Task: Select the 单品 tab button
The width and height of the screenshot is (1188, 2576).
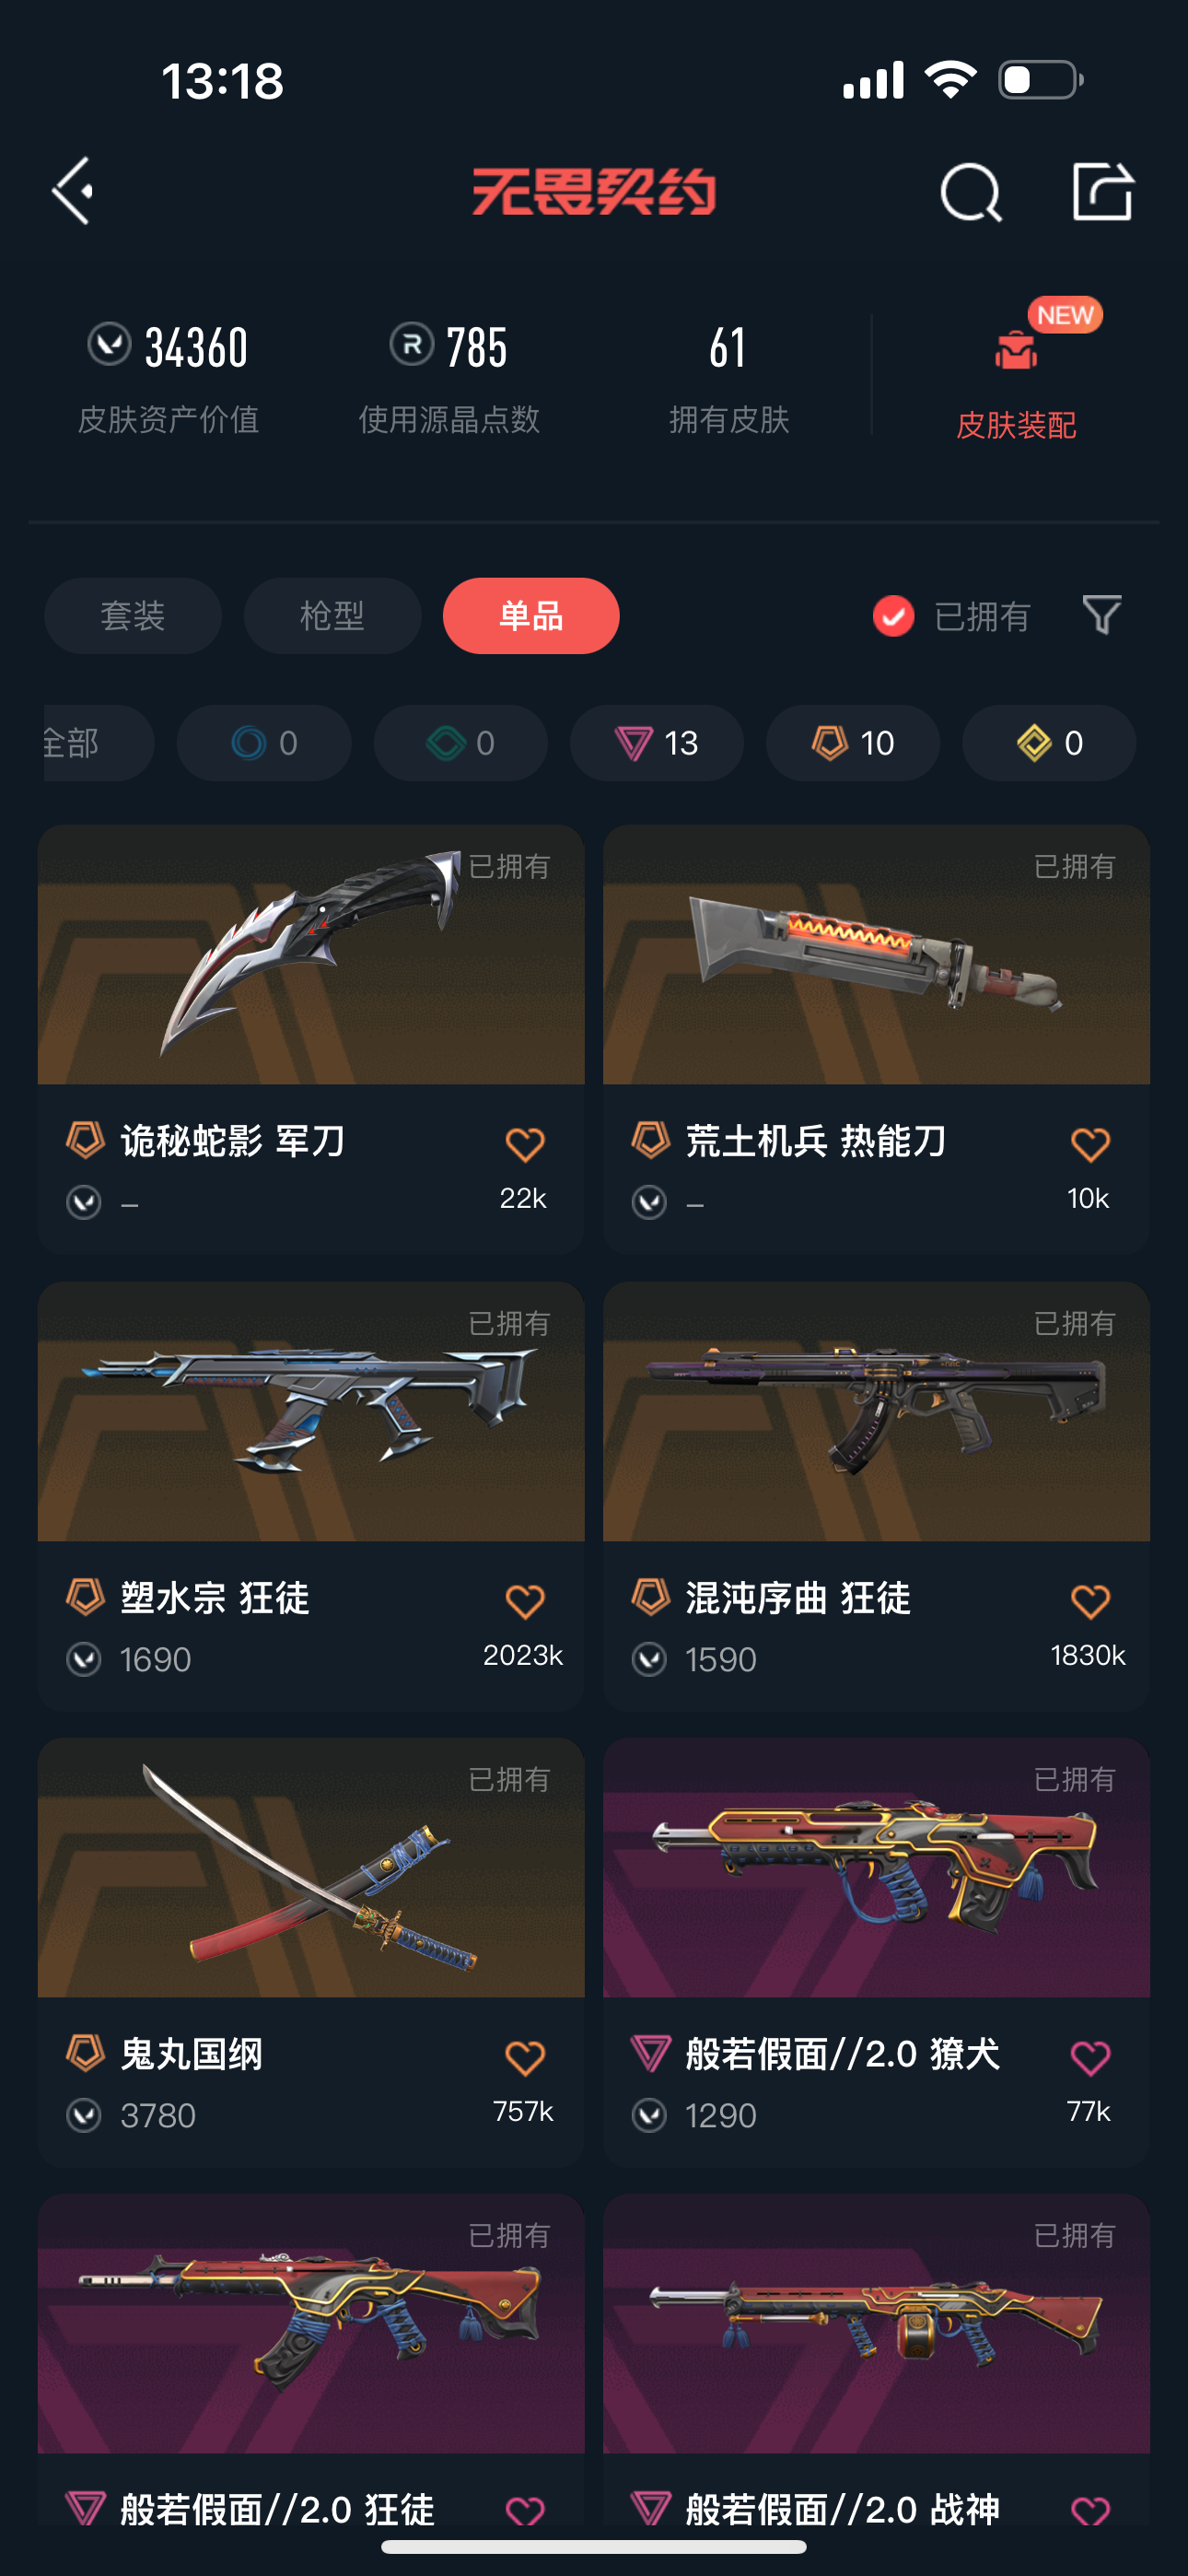Action: tap(531, 616)
